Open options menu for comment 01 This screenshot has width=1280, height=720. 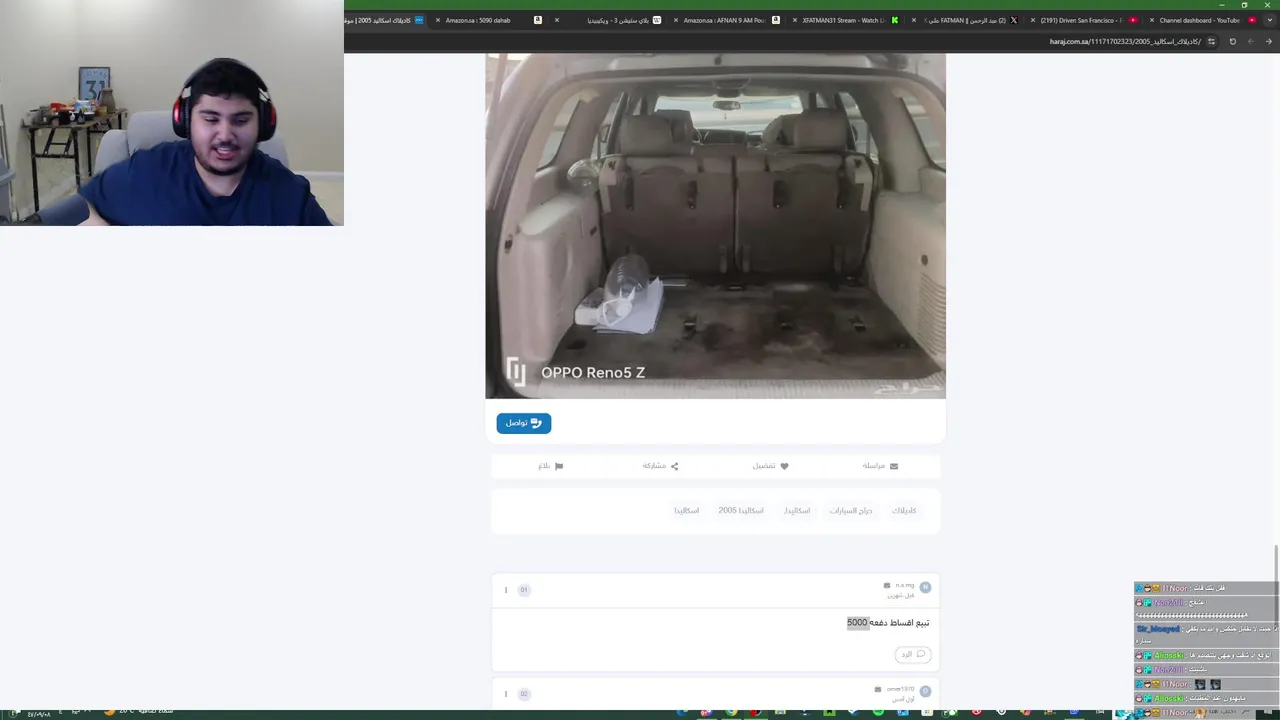pos(506,590)
